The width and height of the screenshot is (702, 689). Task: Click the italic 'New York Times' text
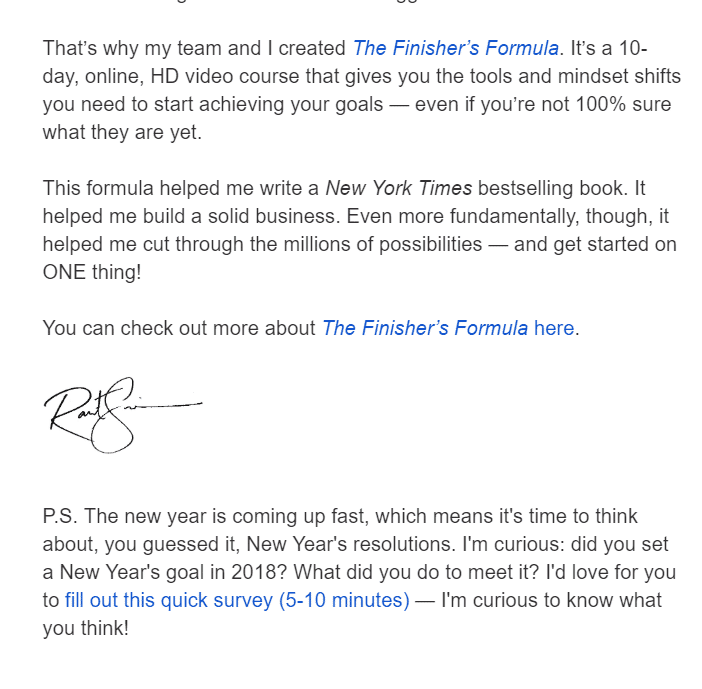pos(398,188)
